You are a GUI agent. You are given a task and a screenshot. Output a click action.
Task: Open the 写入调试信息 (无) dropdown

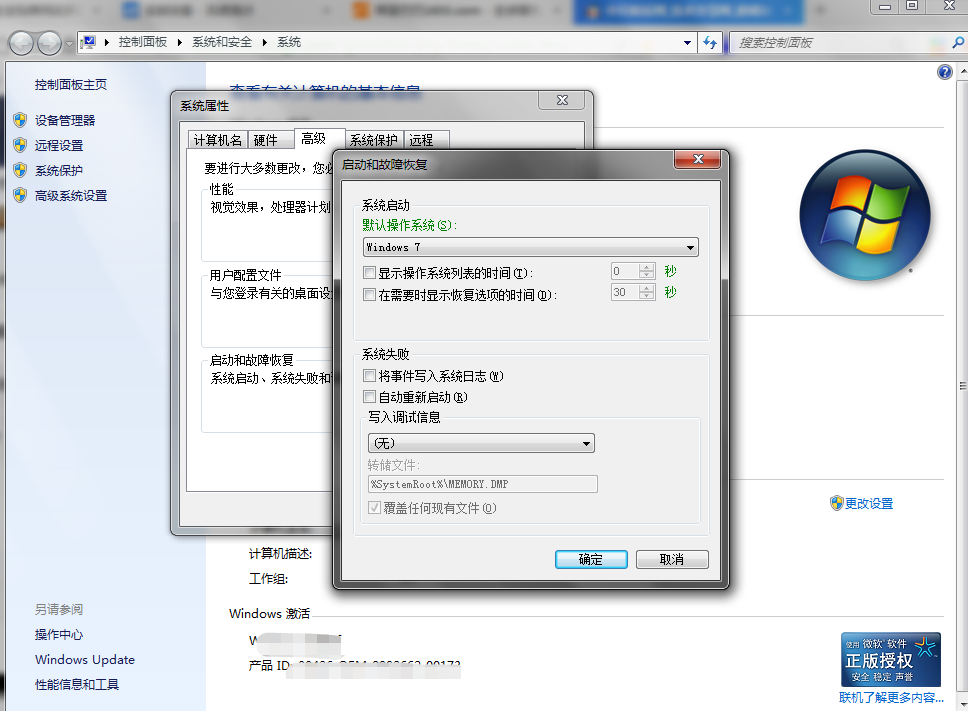[x=481, y=443]
